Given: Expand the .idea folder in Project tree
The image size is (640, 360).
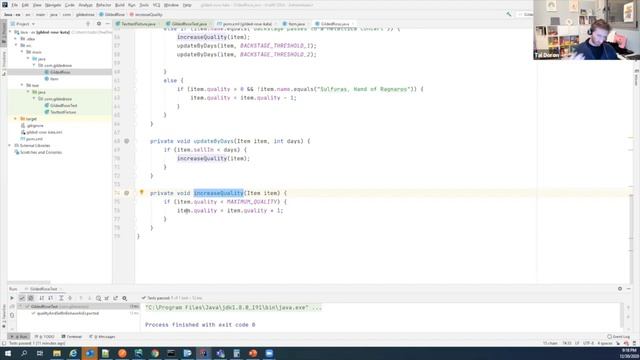Looking at the screenshot, I should (x=16, y=39).
